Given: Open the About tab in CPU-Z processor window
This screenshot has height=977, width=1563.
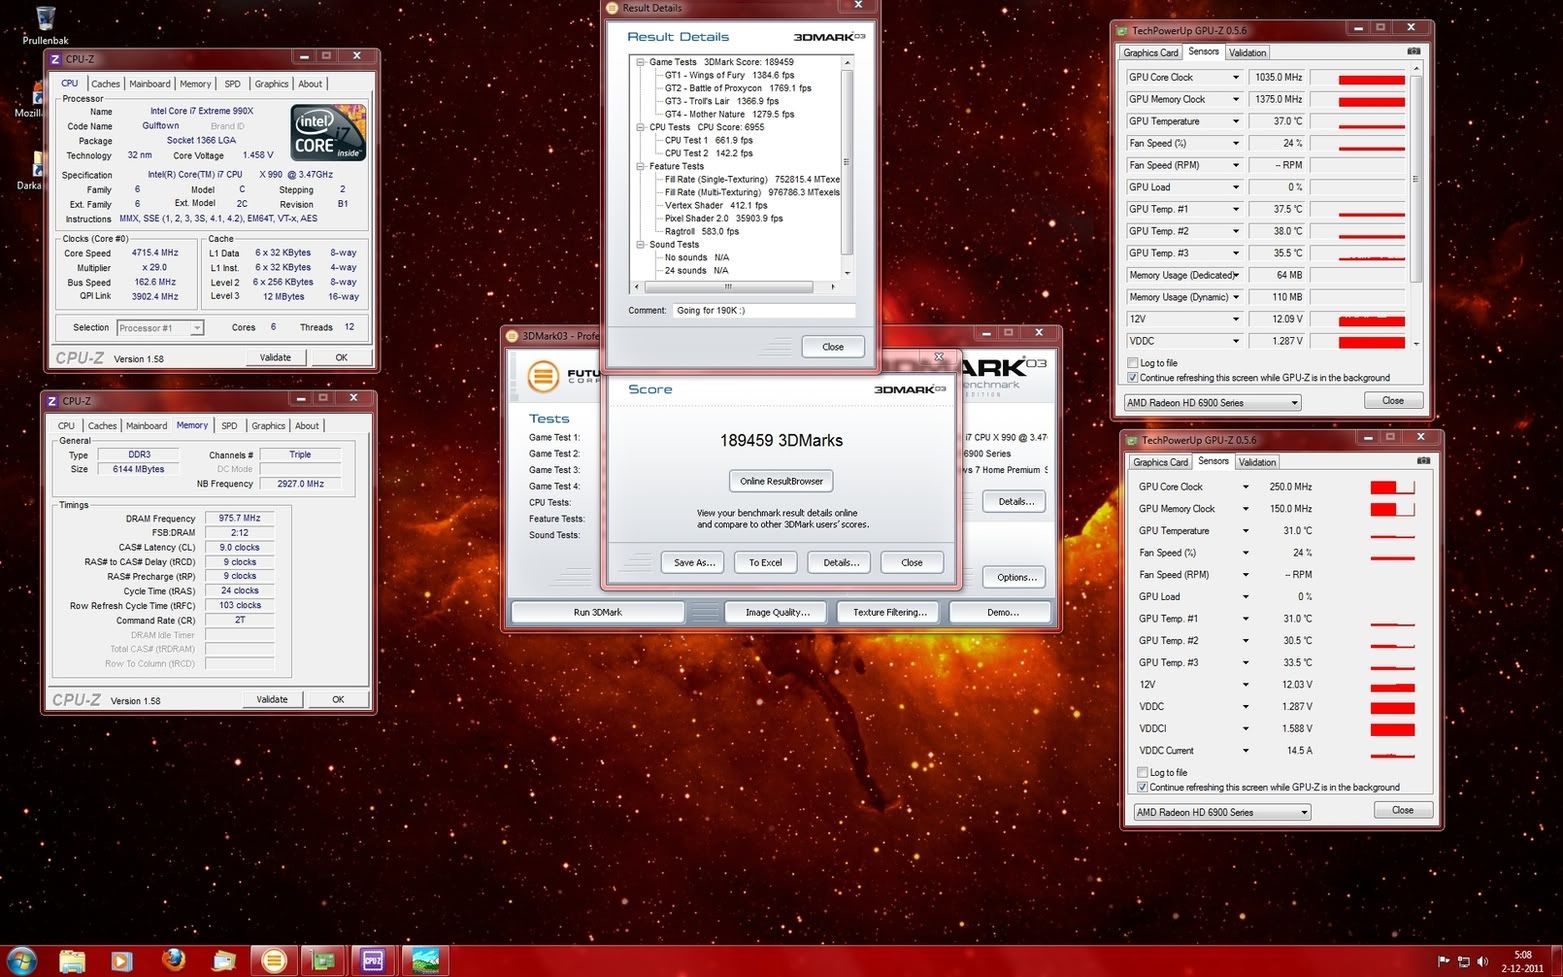Looking at the screenshot, I should pyautogui.click(x=310, y=84).
